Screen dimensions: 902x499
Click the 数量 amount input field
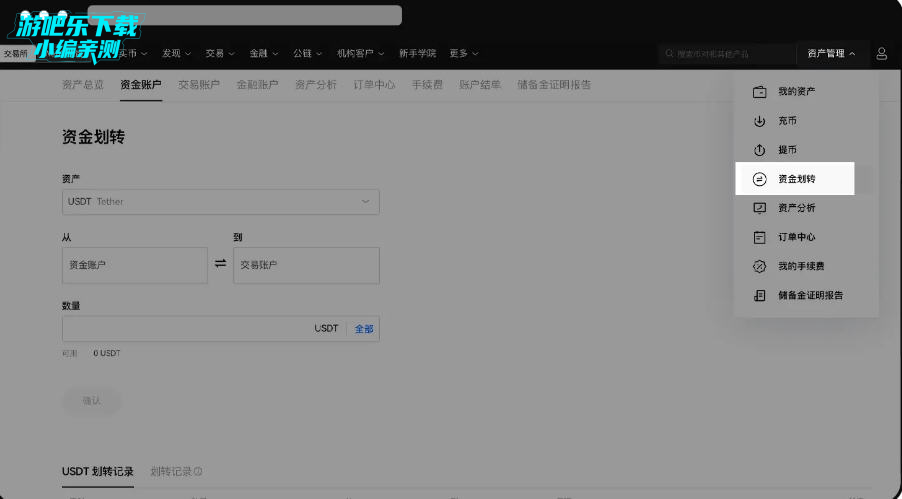(185, 329)
